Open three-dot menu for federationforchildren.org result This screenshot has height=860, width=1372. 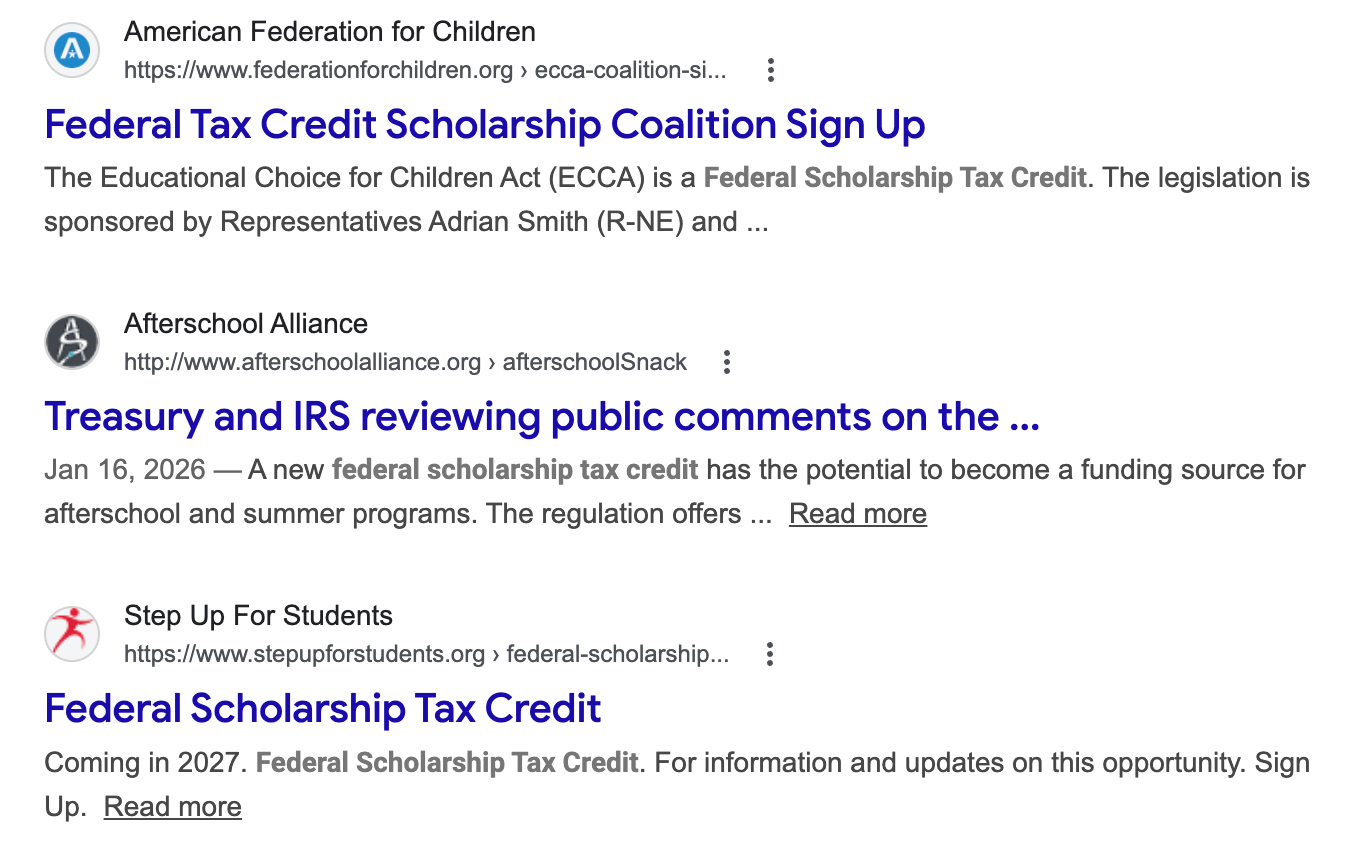[x=770, y=70]
